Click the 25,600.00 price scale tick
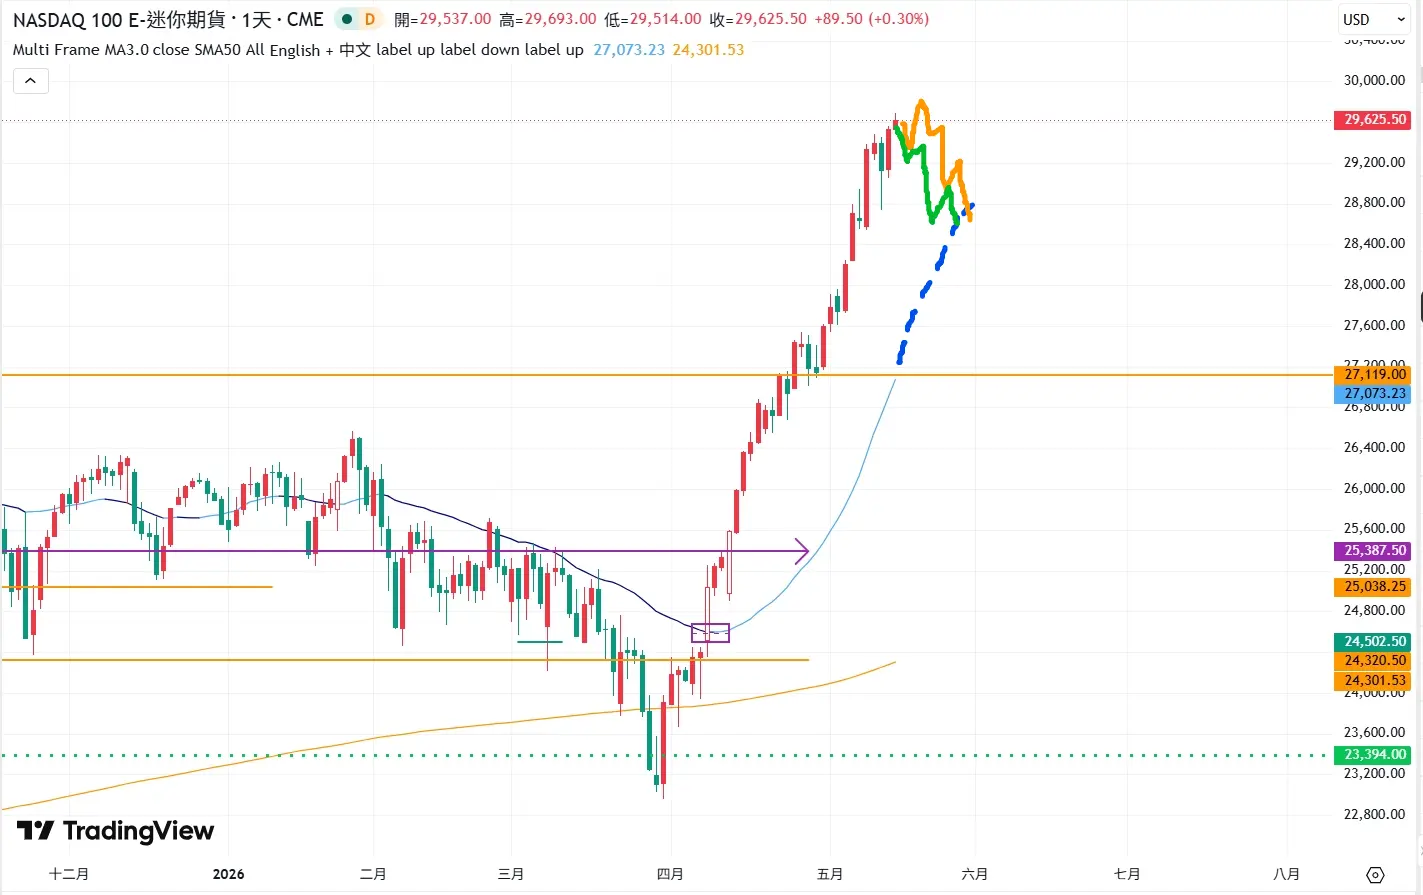 [1374, 528]
